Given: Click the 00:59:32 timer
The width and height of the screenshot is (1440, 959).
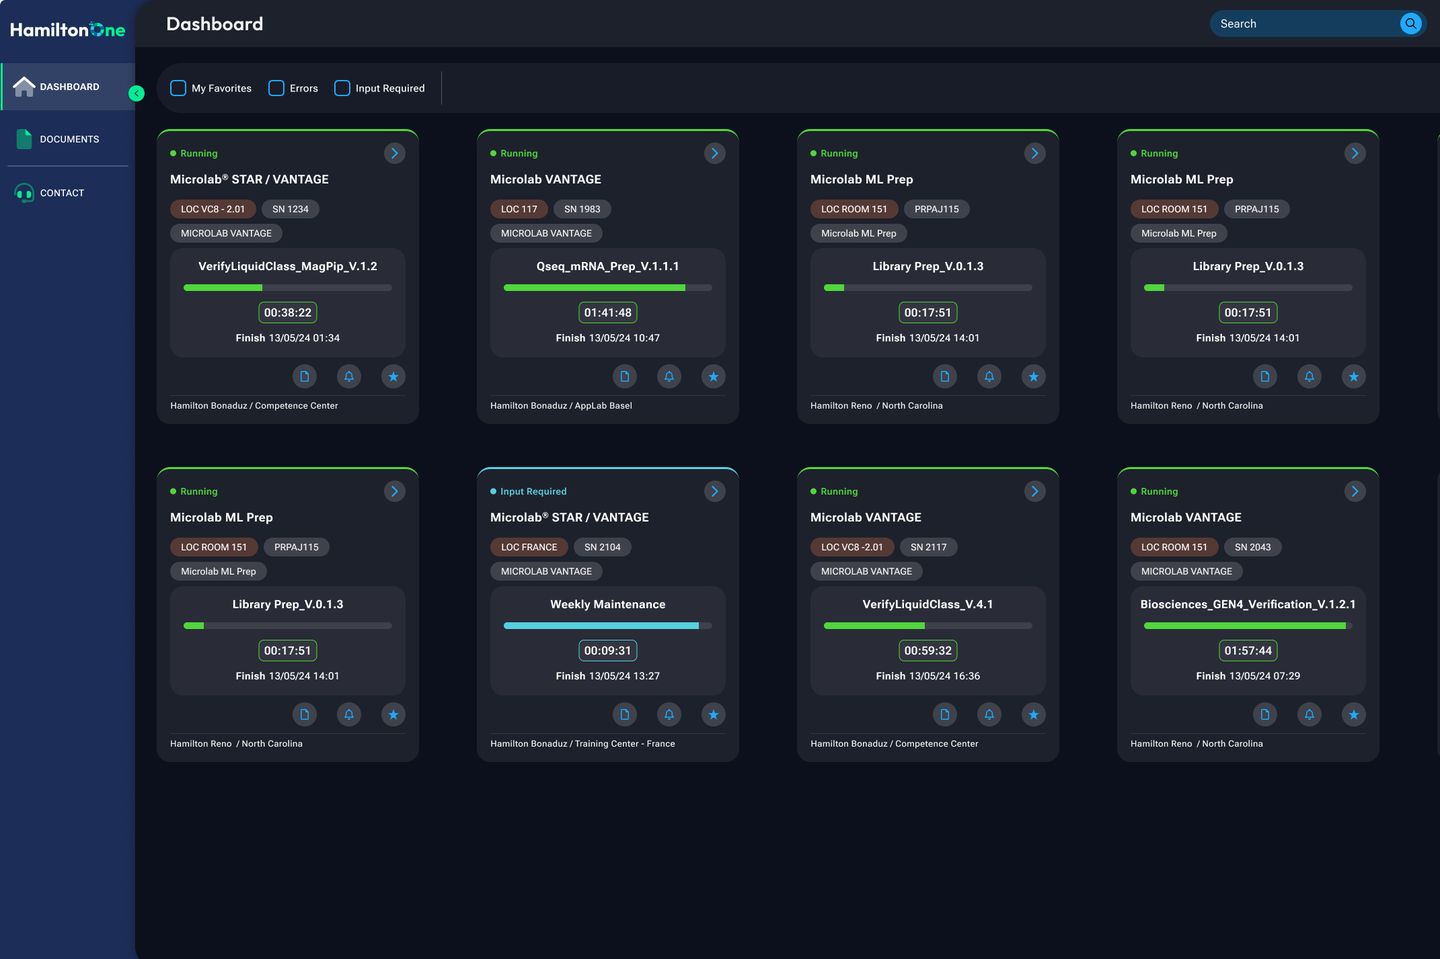Looking at the screenshot, I should click(928, 651).
